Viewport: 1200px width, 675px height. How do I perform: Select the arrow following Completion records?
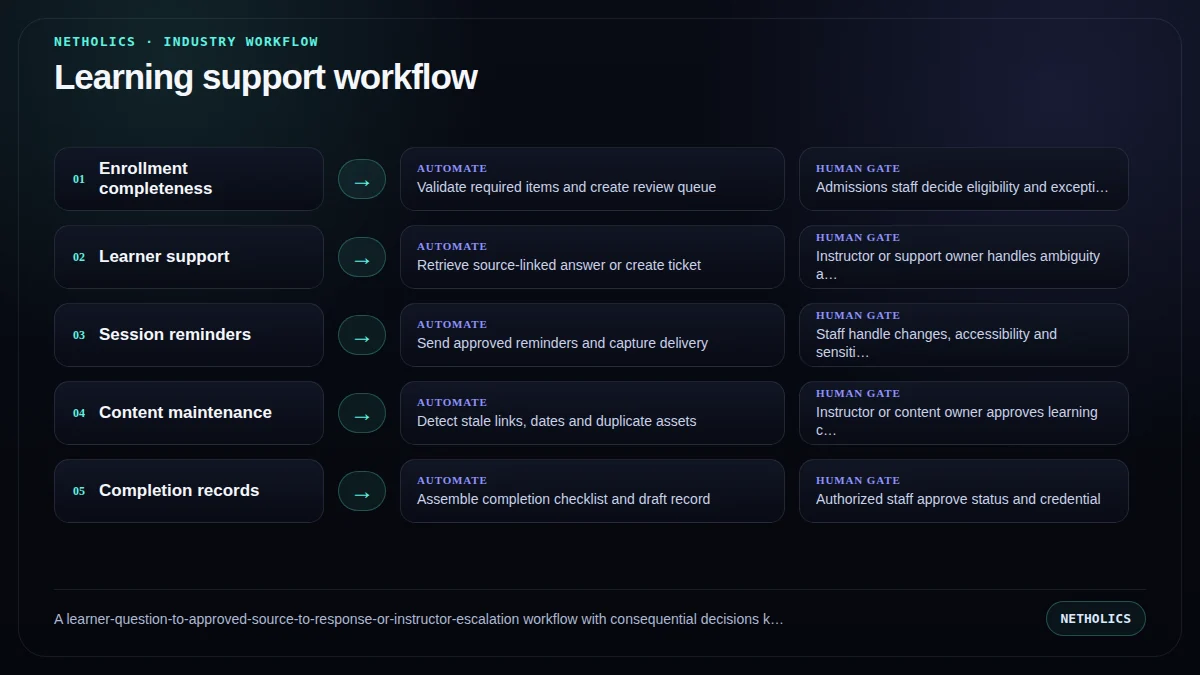pos(362,491)
